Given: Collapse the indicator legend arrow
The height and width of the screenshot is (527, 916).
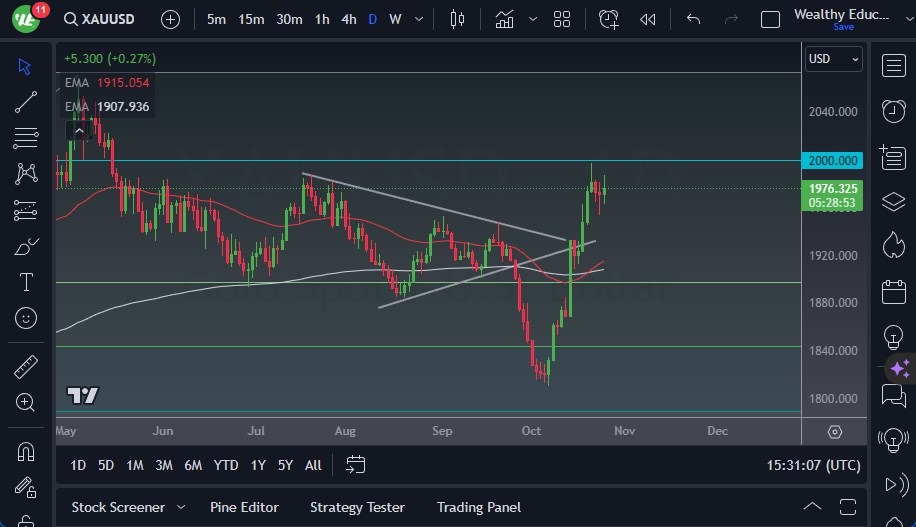Looking at the screenshot, I should click(78, 130).
